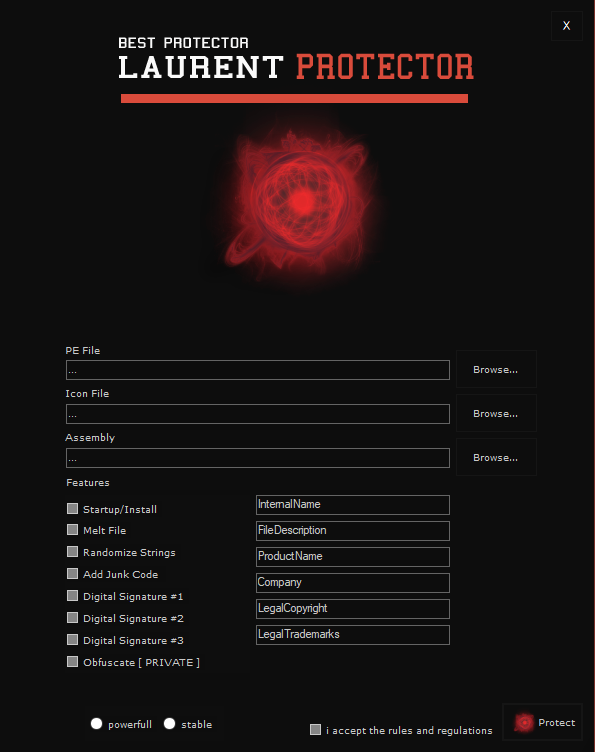This screenshot has height=752, width=595.
Task: Enable Digital Signature #2
Action: pyautogui.click(x=72, y=618)
